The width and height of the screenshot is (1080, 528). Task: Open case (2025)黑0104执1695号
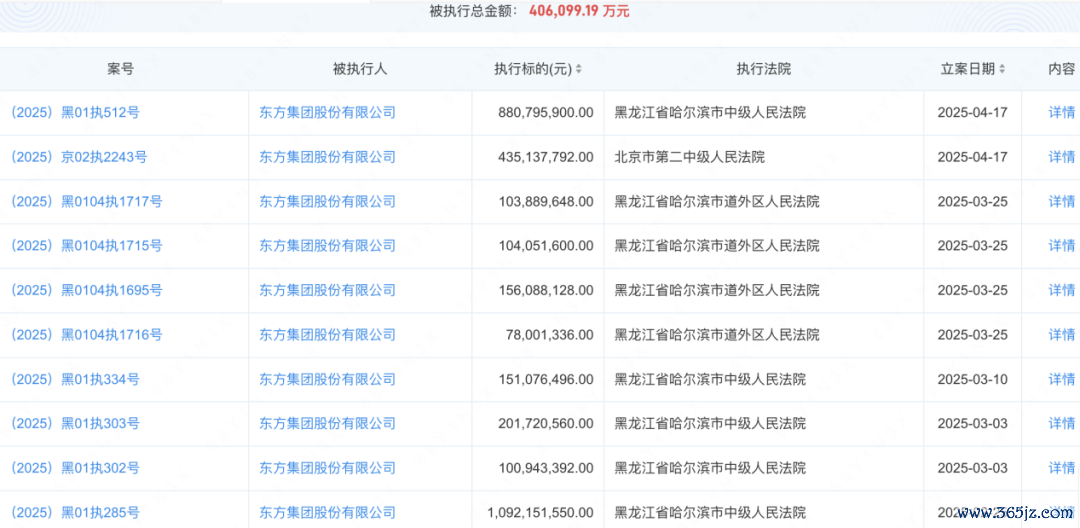86,291
